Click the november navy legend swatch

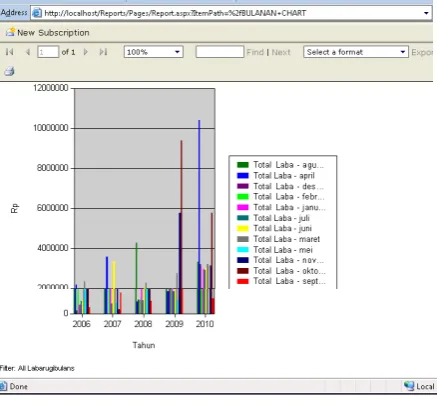pyautogui.click(x=243, y=260)
